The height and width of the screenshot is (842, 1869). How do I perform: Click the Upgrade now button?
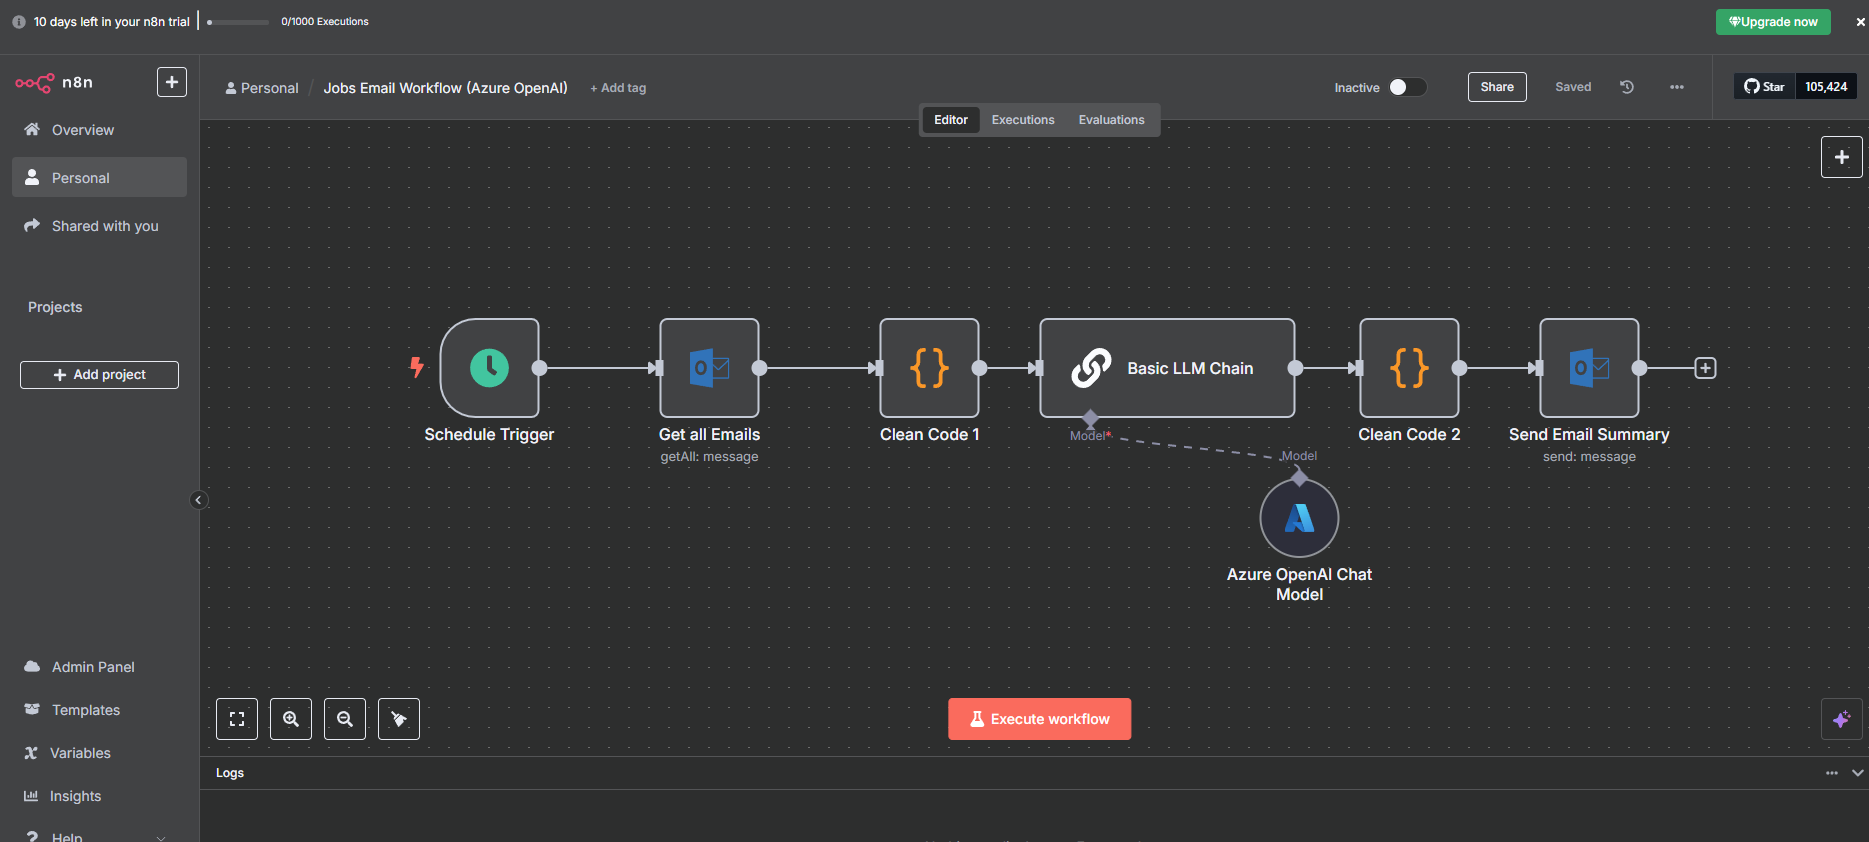point(1773,22)
